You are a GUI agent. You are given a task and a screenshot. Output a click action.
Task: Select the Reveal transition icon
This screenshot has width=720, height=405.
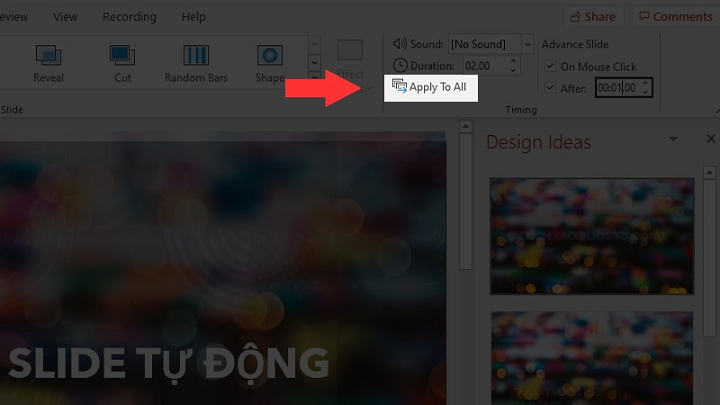[48, 56]
